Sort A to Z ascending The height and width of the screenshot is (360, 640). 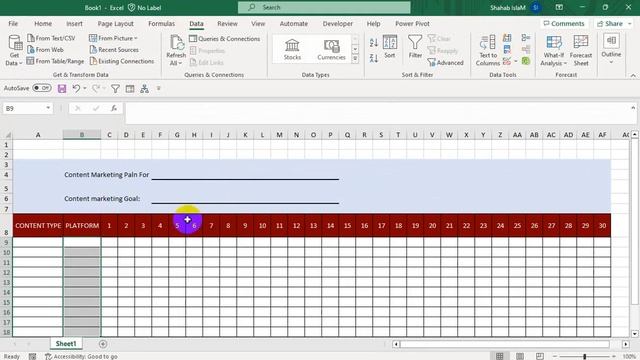pyautogui.click(x=373, y=42)
